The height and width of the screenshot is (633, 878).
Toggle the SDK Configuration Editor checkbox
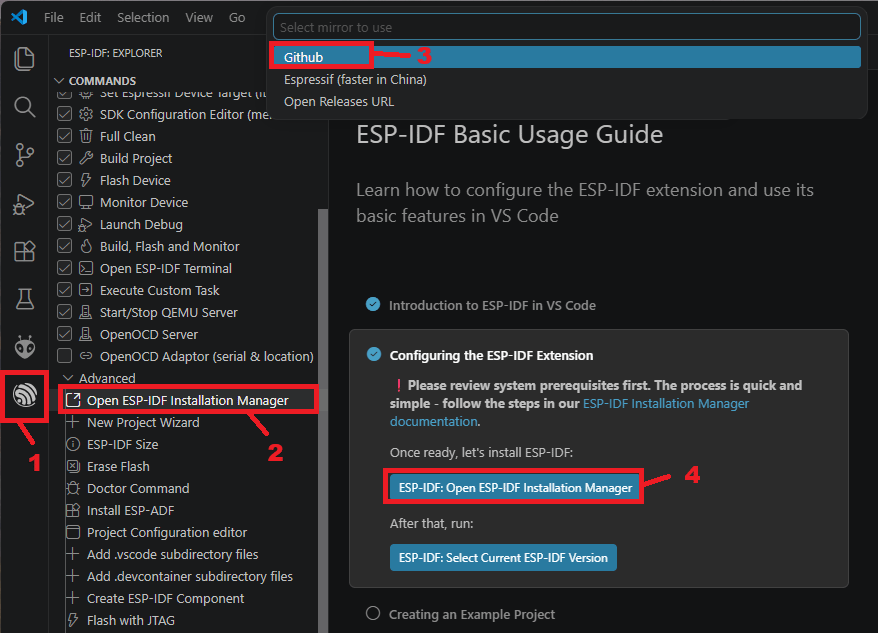point(64,114)
